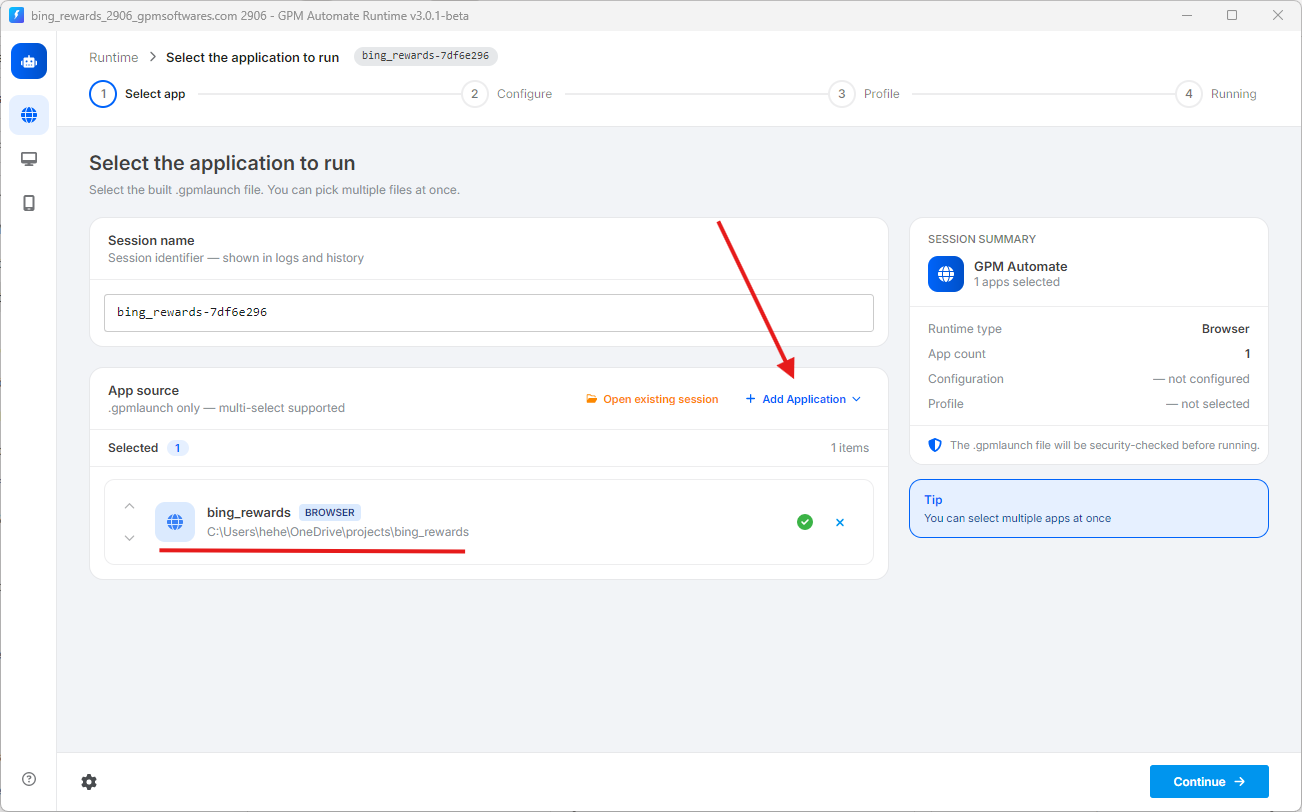Go to step 2 Configure
This screenshot has height=812, width=1302.
click(507, 94)
